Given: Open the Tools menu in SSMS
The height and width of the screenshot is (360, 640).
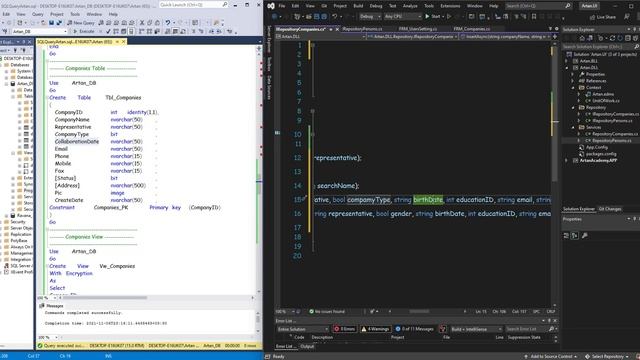Looking at the screenshot, I should pos(75,14).
